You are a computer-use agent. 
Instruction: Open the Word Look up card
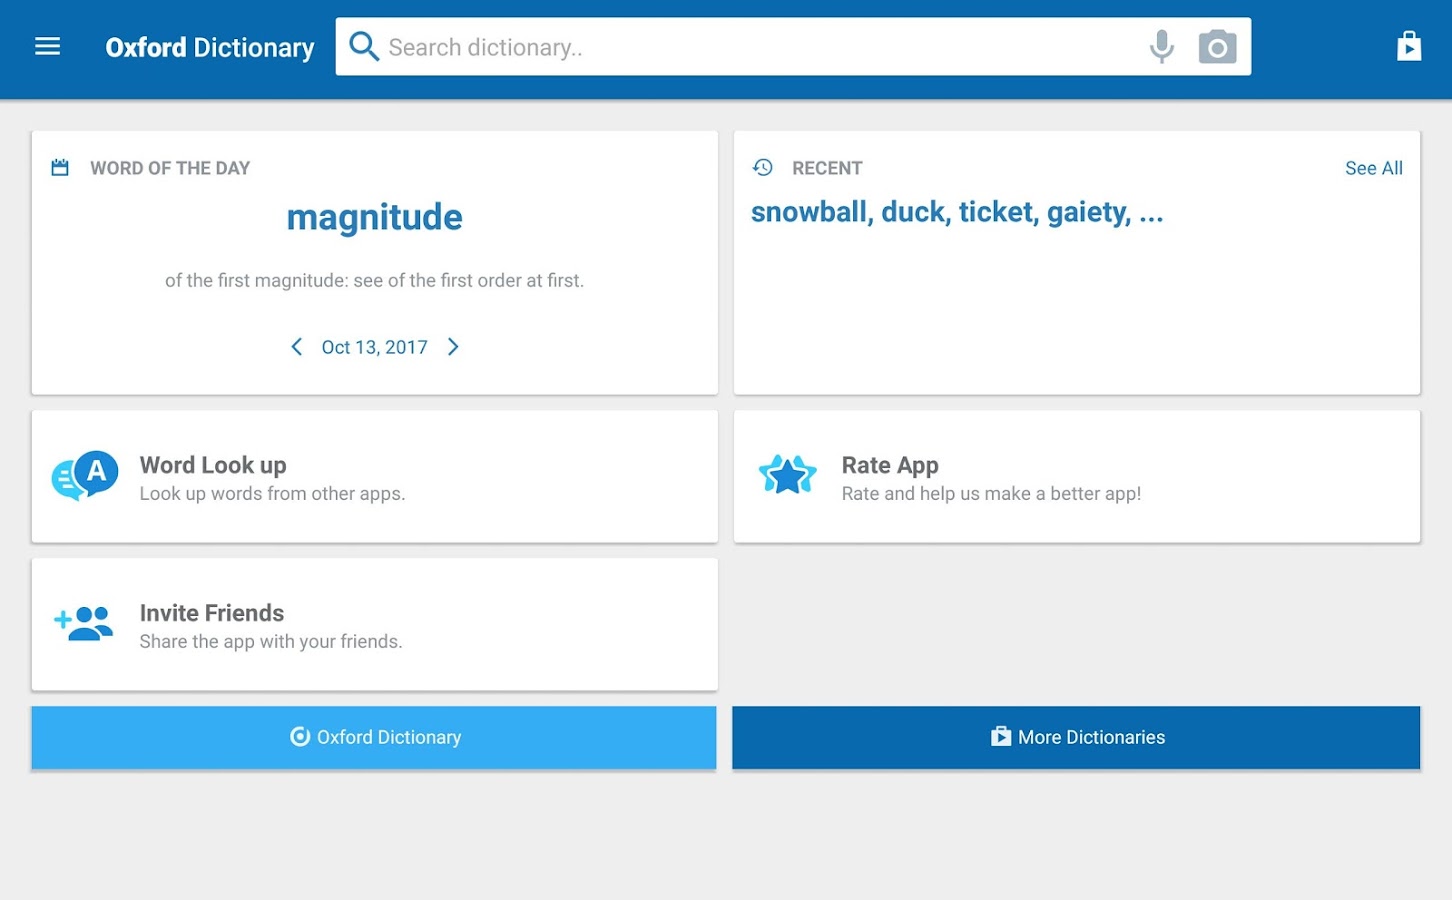tap(375, 476)
